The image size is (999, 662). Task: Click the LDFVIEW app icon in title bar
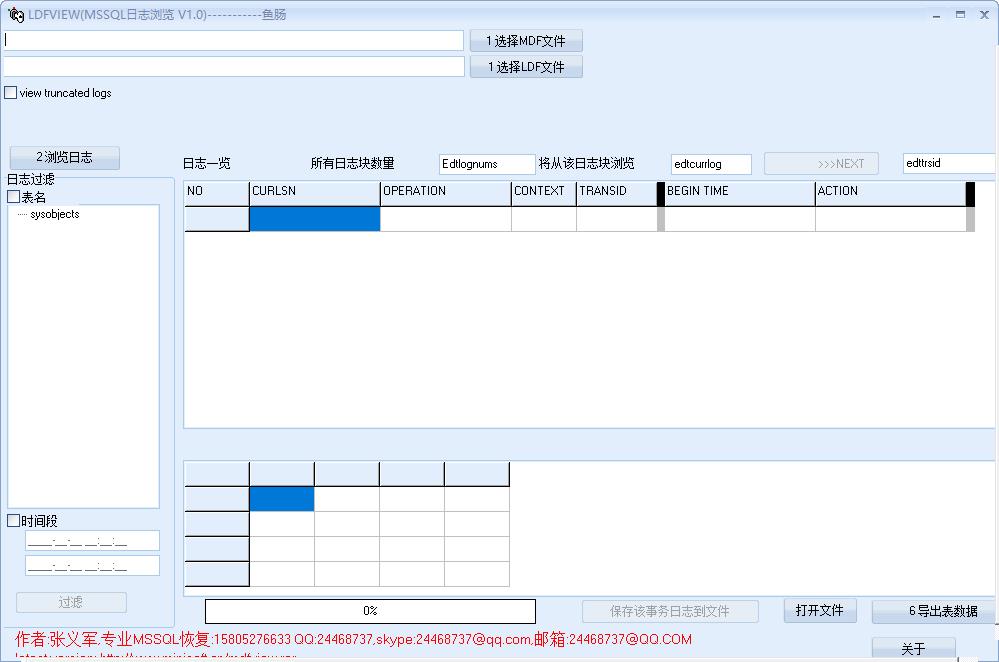click(16, 15)
